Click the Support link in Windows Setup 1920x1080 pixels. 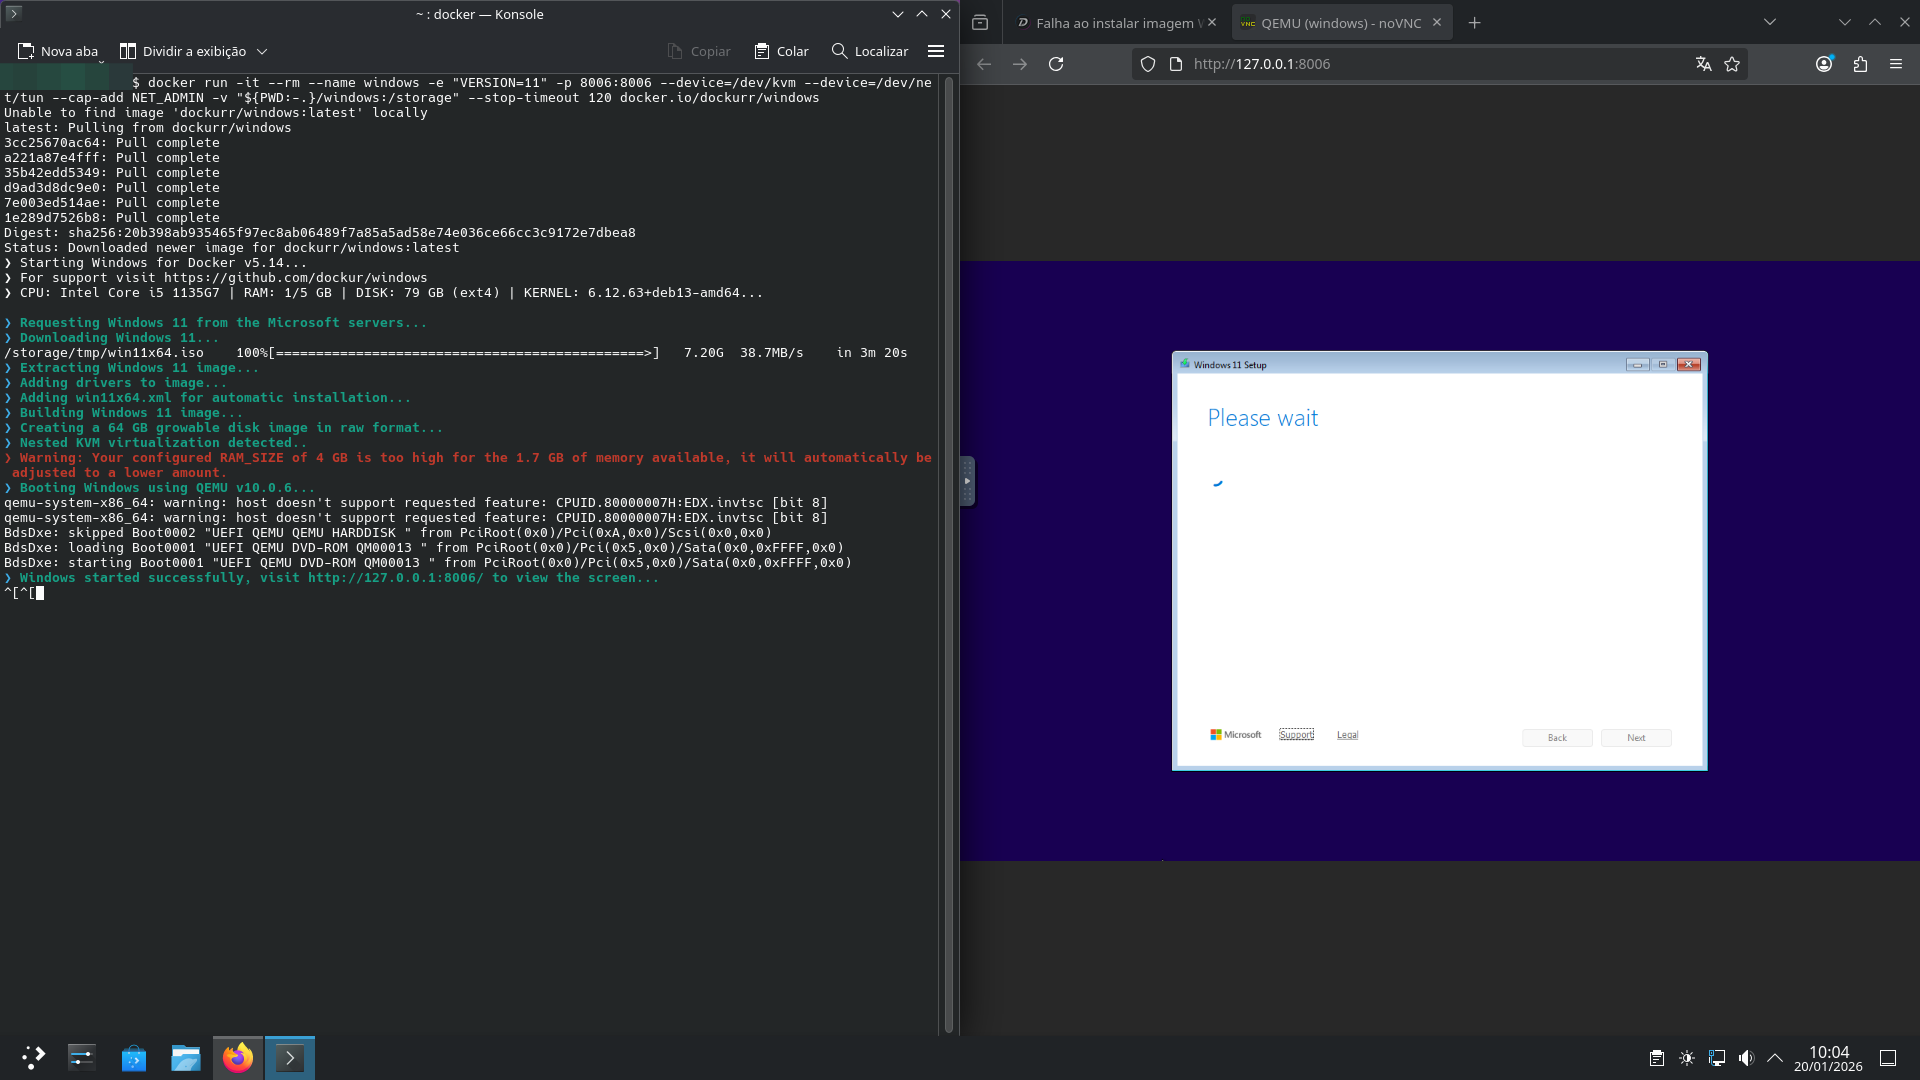point(1296,735)
